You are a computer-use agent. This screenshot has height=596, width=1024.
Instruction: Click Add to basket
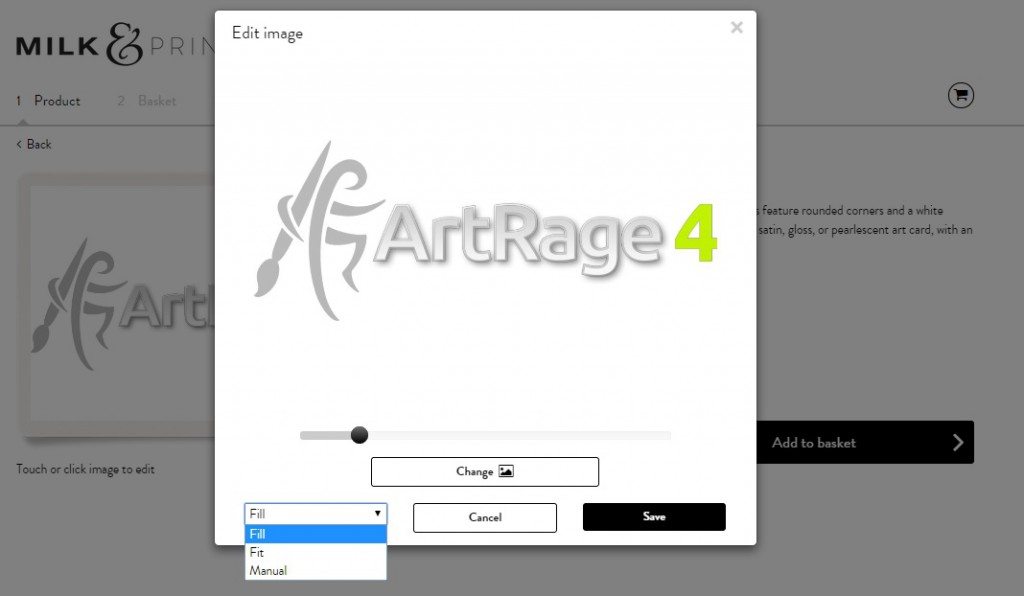coord(812,442)
